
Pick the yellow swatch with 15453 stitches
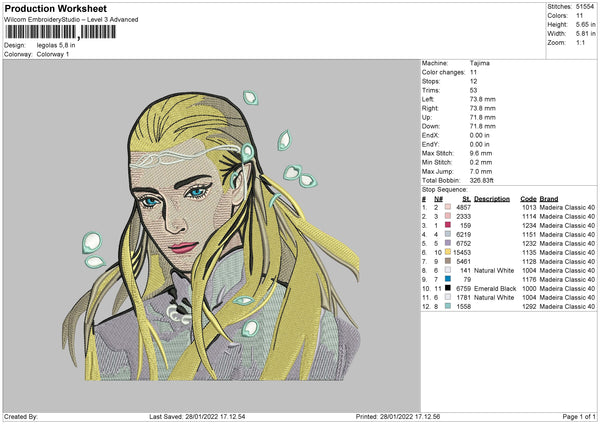[448, 252]
